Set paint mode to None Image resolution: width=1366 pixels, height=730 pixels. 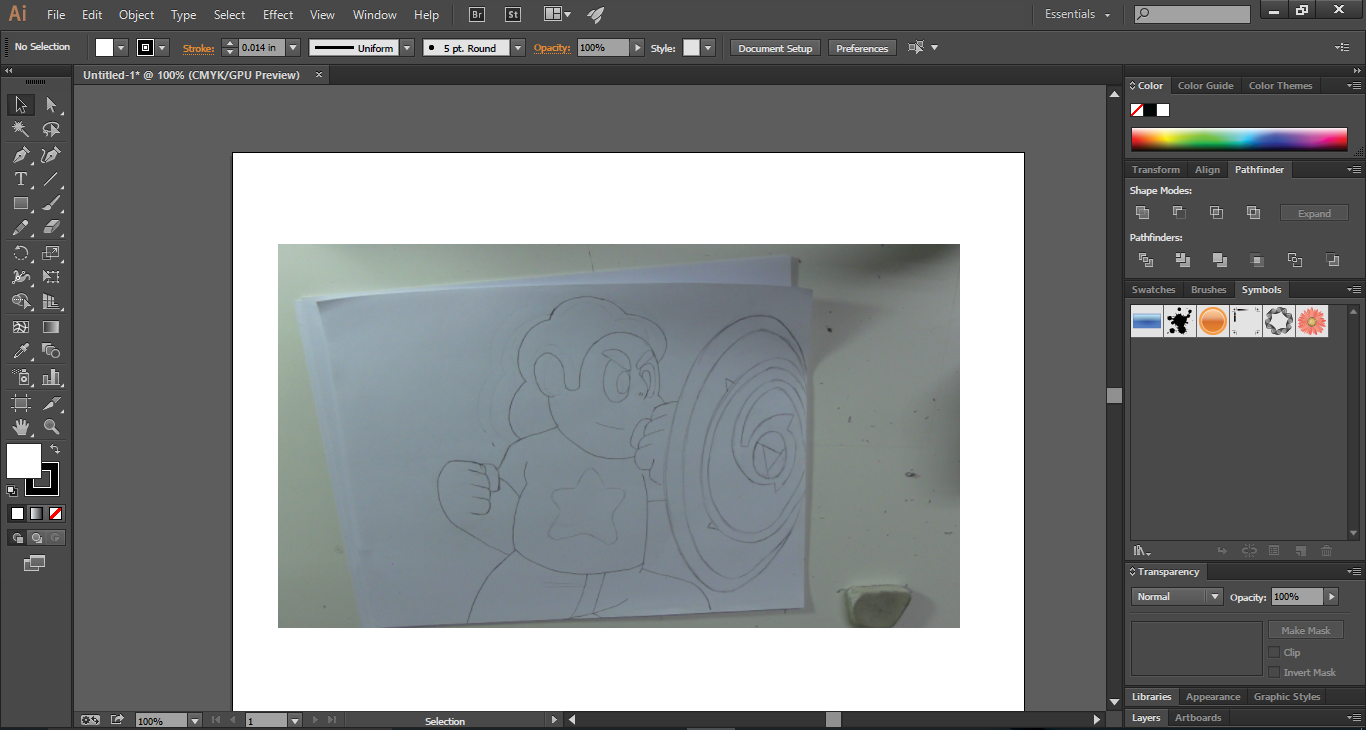(56, 513)
